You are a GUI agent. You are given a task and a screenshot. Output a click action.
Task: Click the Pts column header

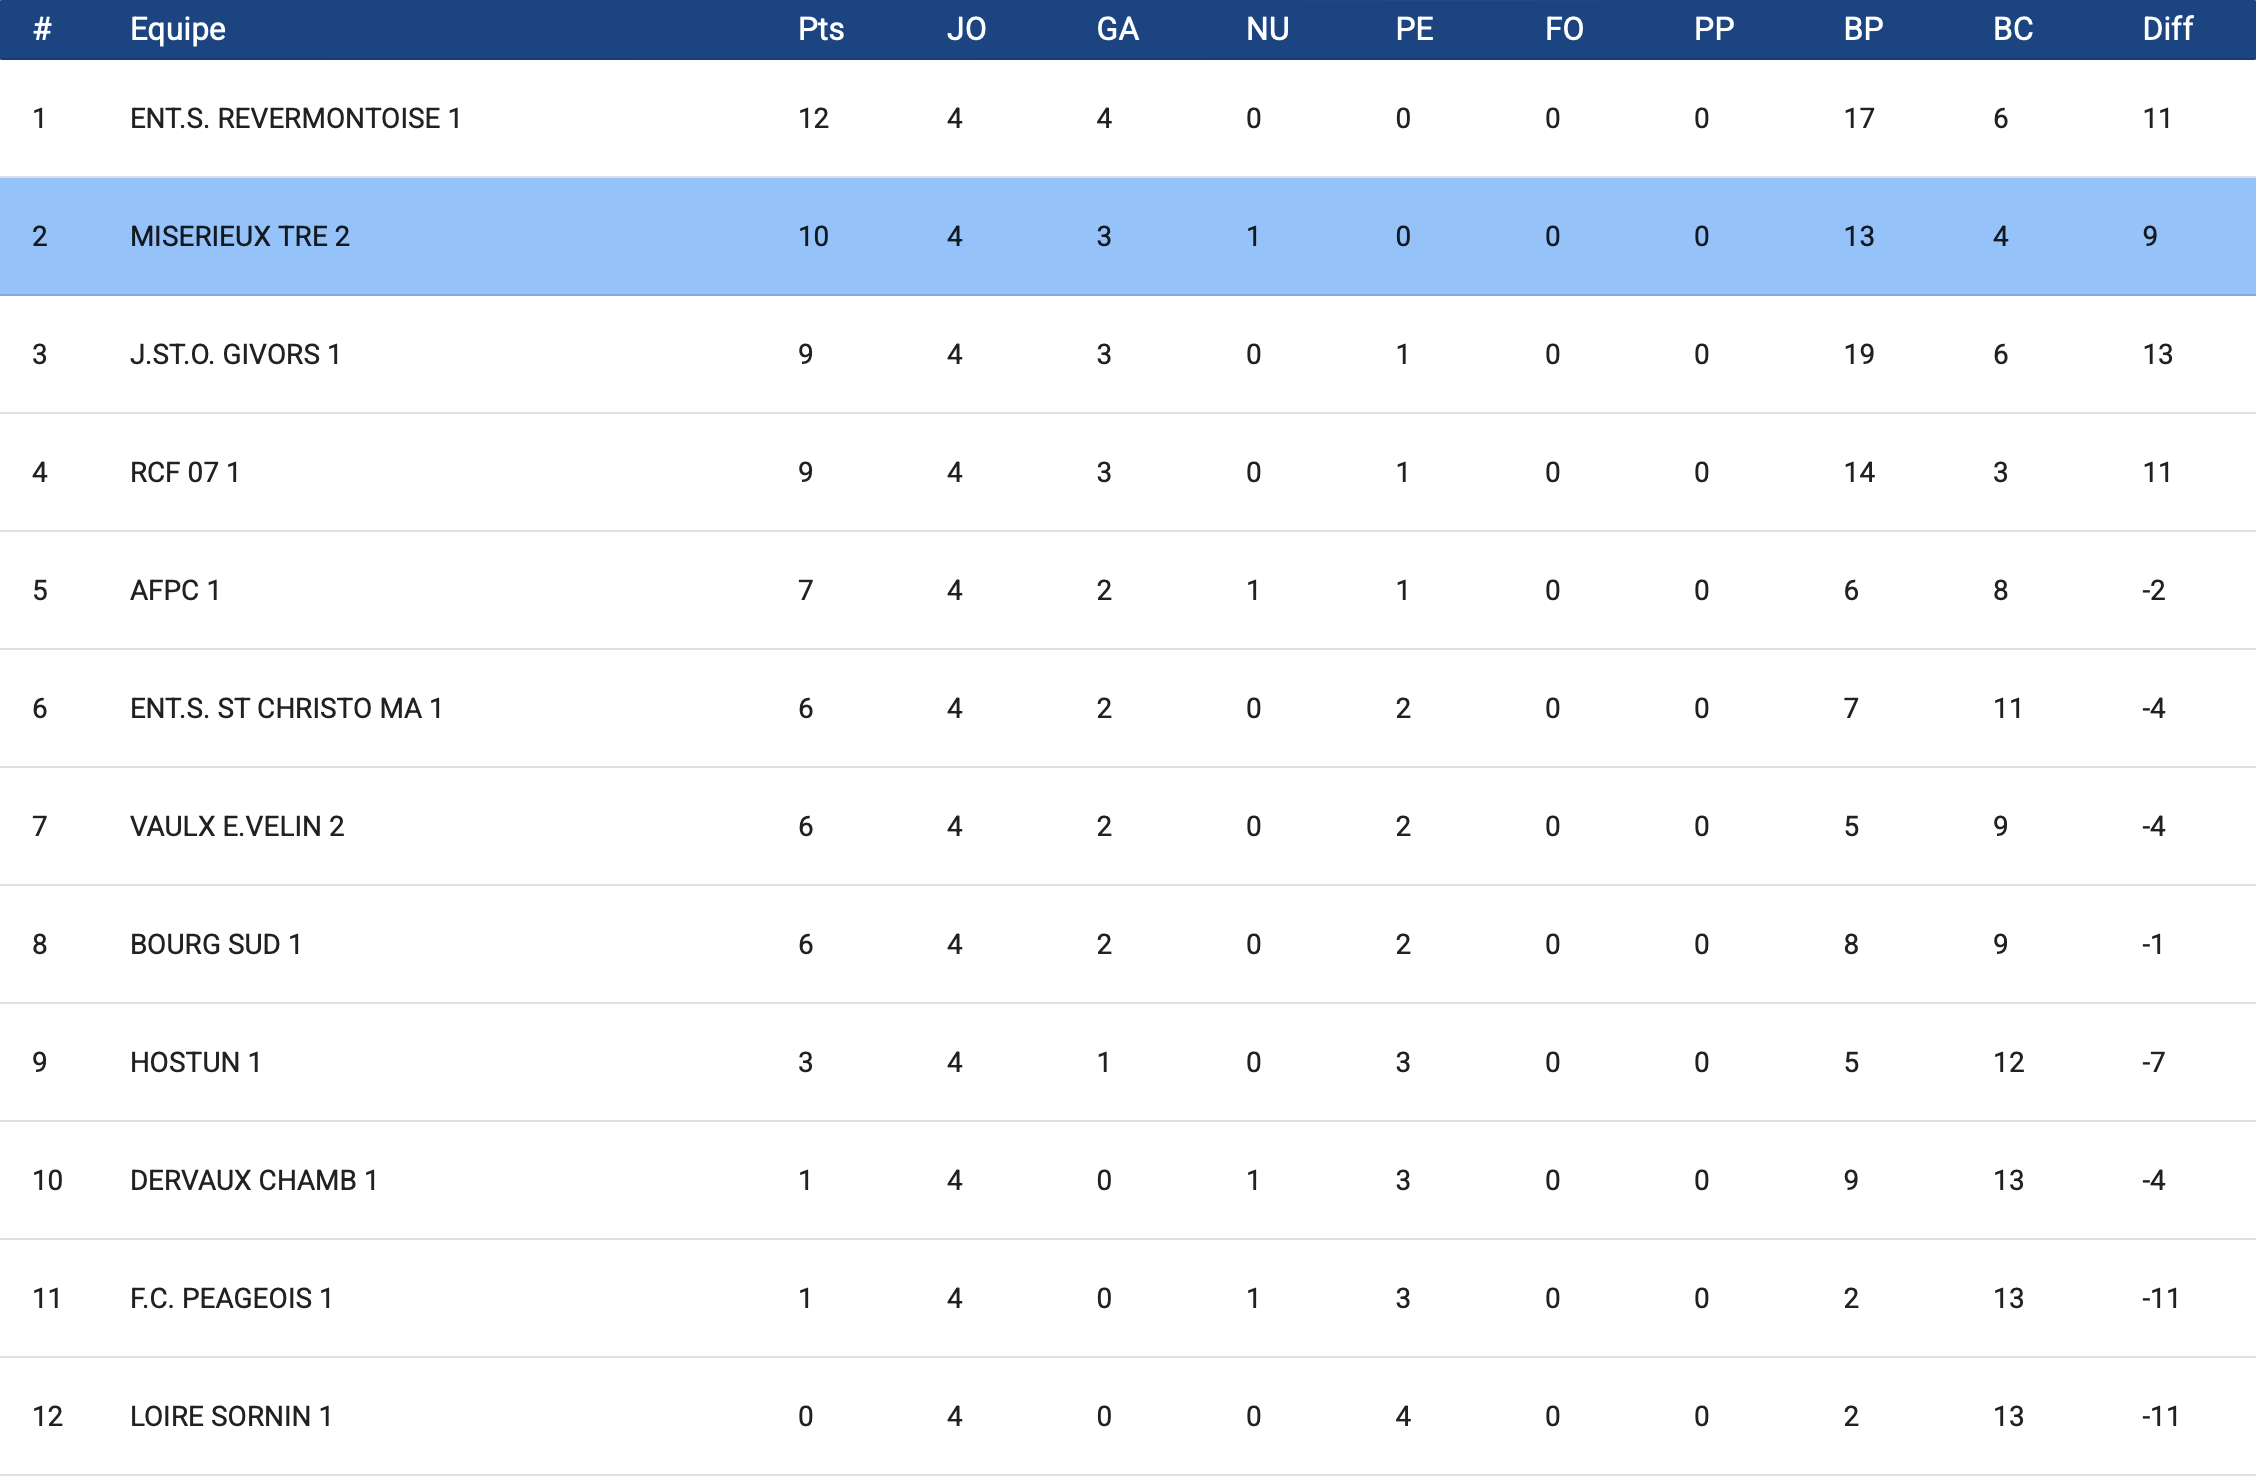820,29
